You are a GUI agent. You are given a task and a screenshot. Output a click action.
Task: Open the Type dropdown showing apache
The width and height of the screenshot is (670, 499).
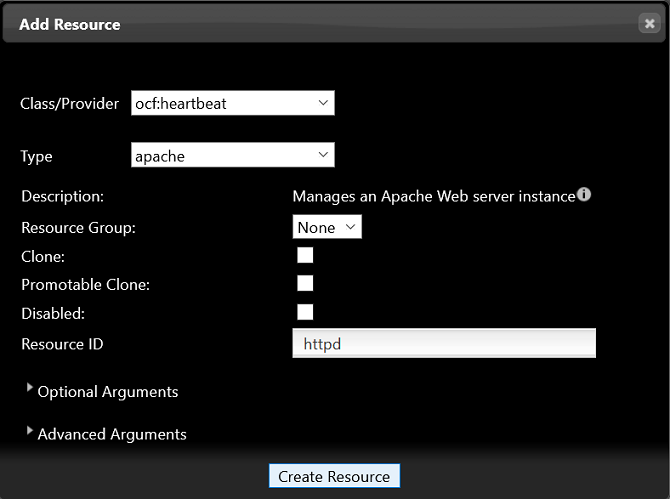(233, 155)
